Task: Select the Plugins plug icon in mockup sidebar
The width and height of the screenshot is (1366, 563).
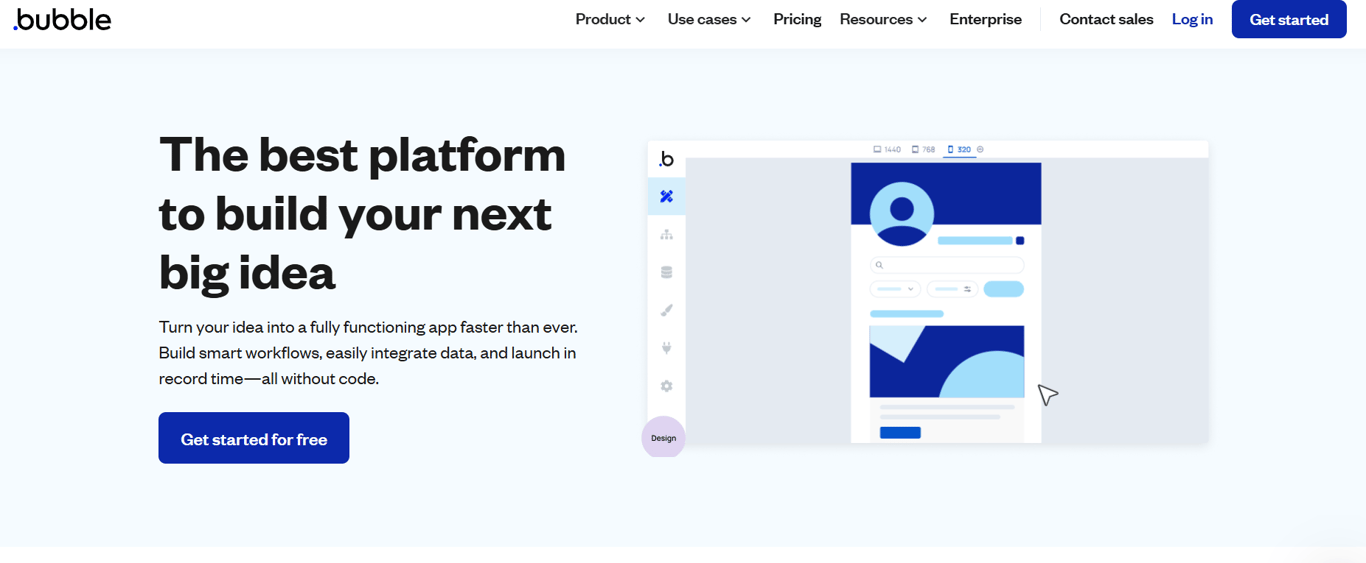Action: (x=666, y=348)
